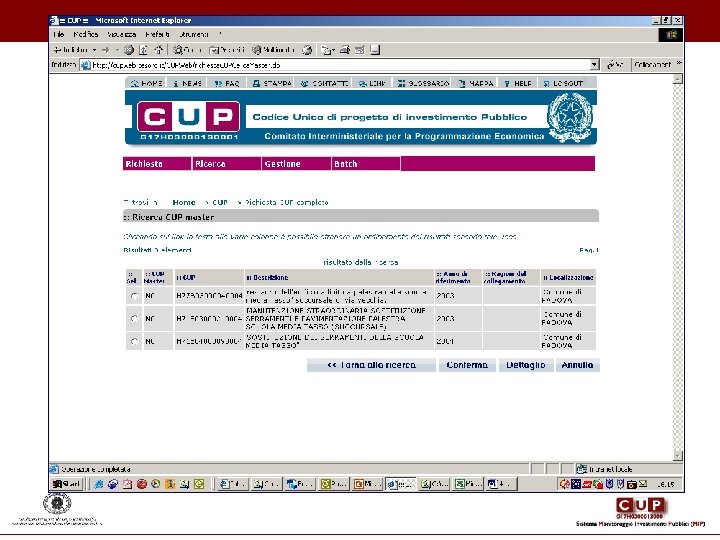Click the Collegamenti links bar
This screenshot has height=540, width=720.
point(652,65)
